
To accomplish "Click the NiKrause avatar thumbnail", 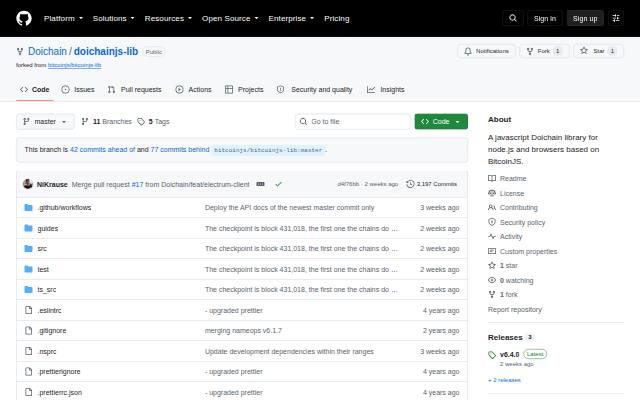I will tap(28, 184).
